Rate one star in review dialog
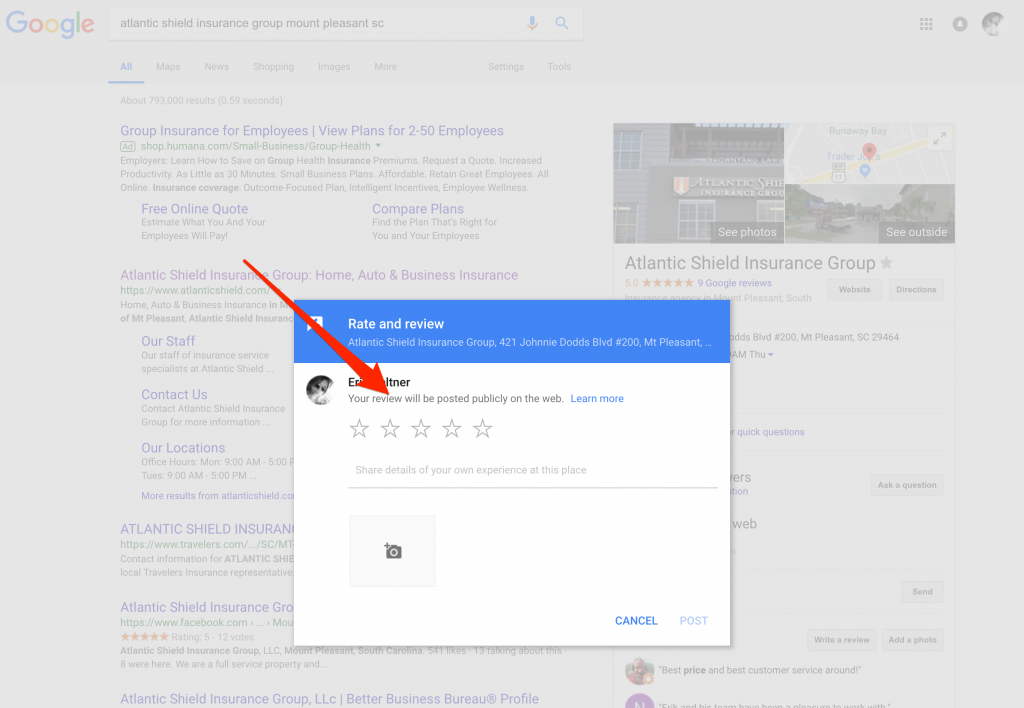 (x=359, y=428)
